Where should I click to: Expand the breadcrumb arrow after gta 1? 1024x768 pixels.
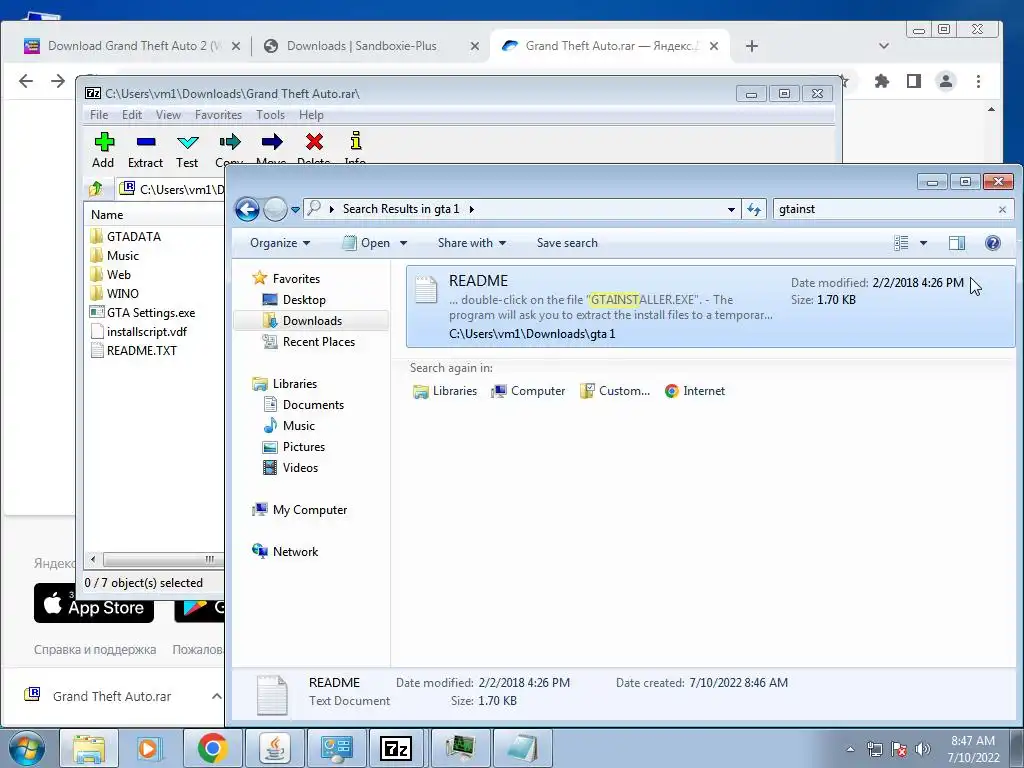[x=472, y=209]
